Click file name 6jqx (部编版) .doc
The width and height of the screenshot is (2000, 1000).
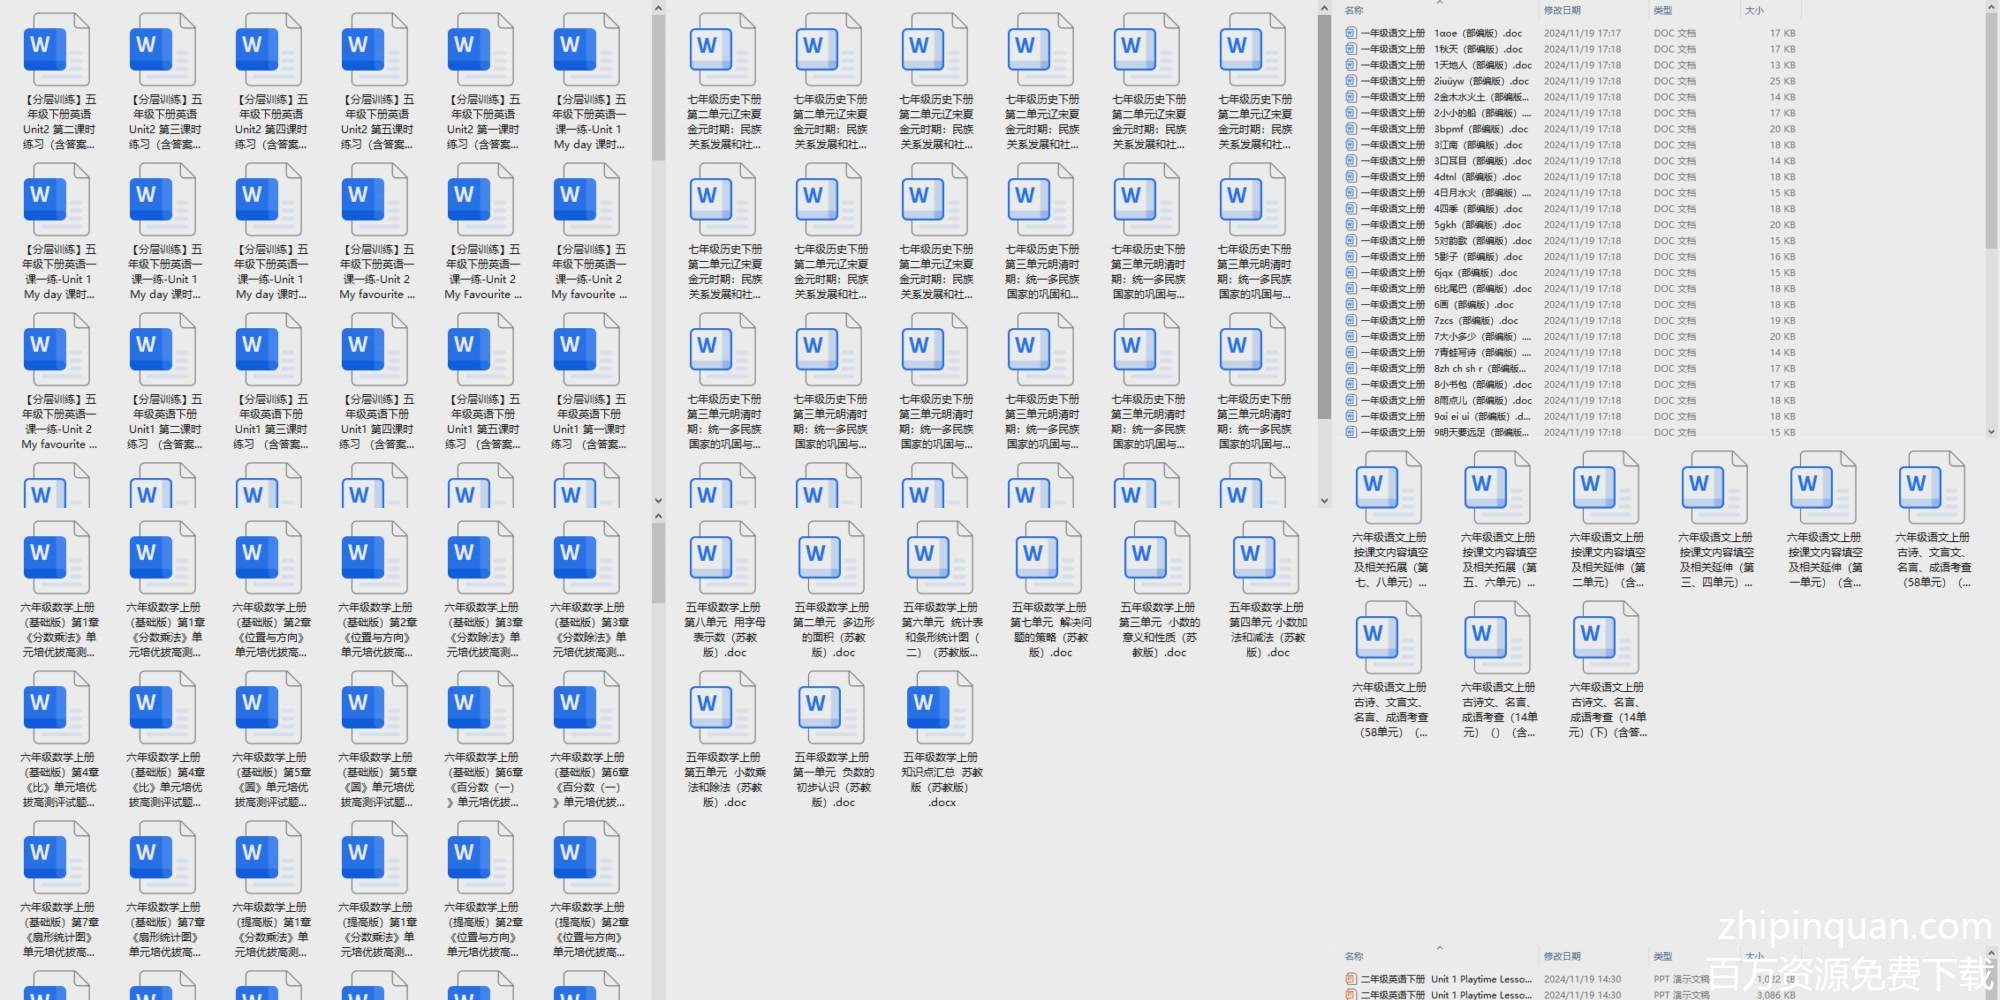pos(1439,273)
